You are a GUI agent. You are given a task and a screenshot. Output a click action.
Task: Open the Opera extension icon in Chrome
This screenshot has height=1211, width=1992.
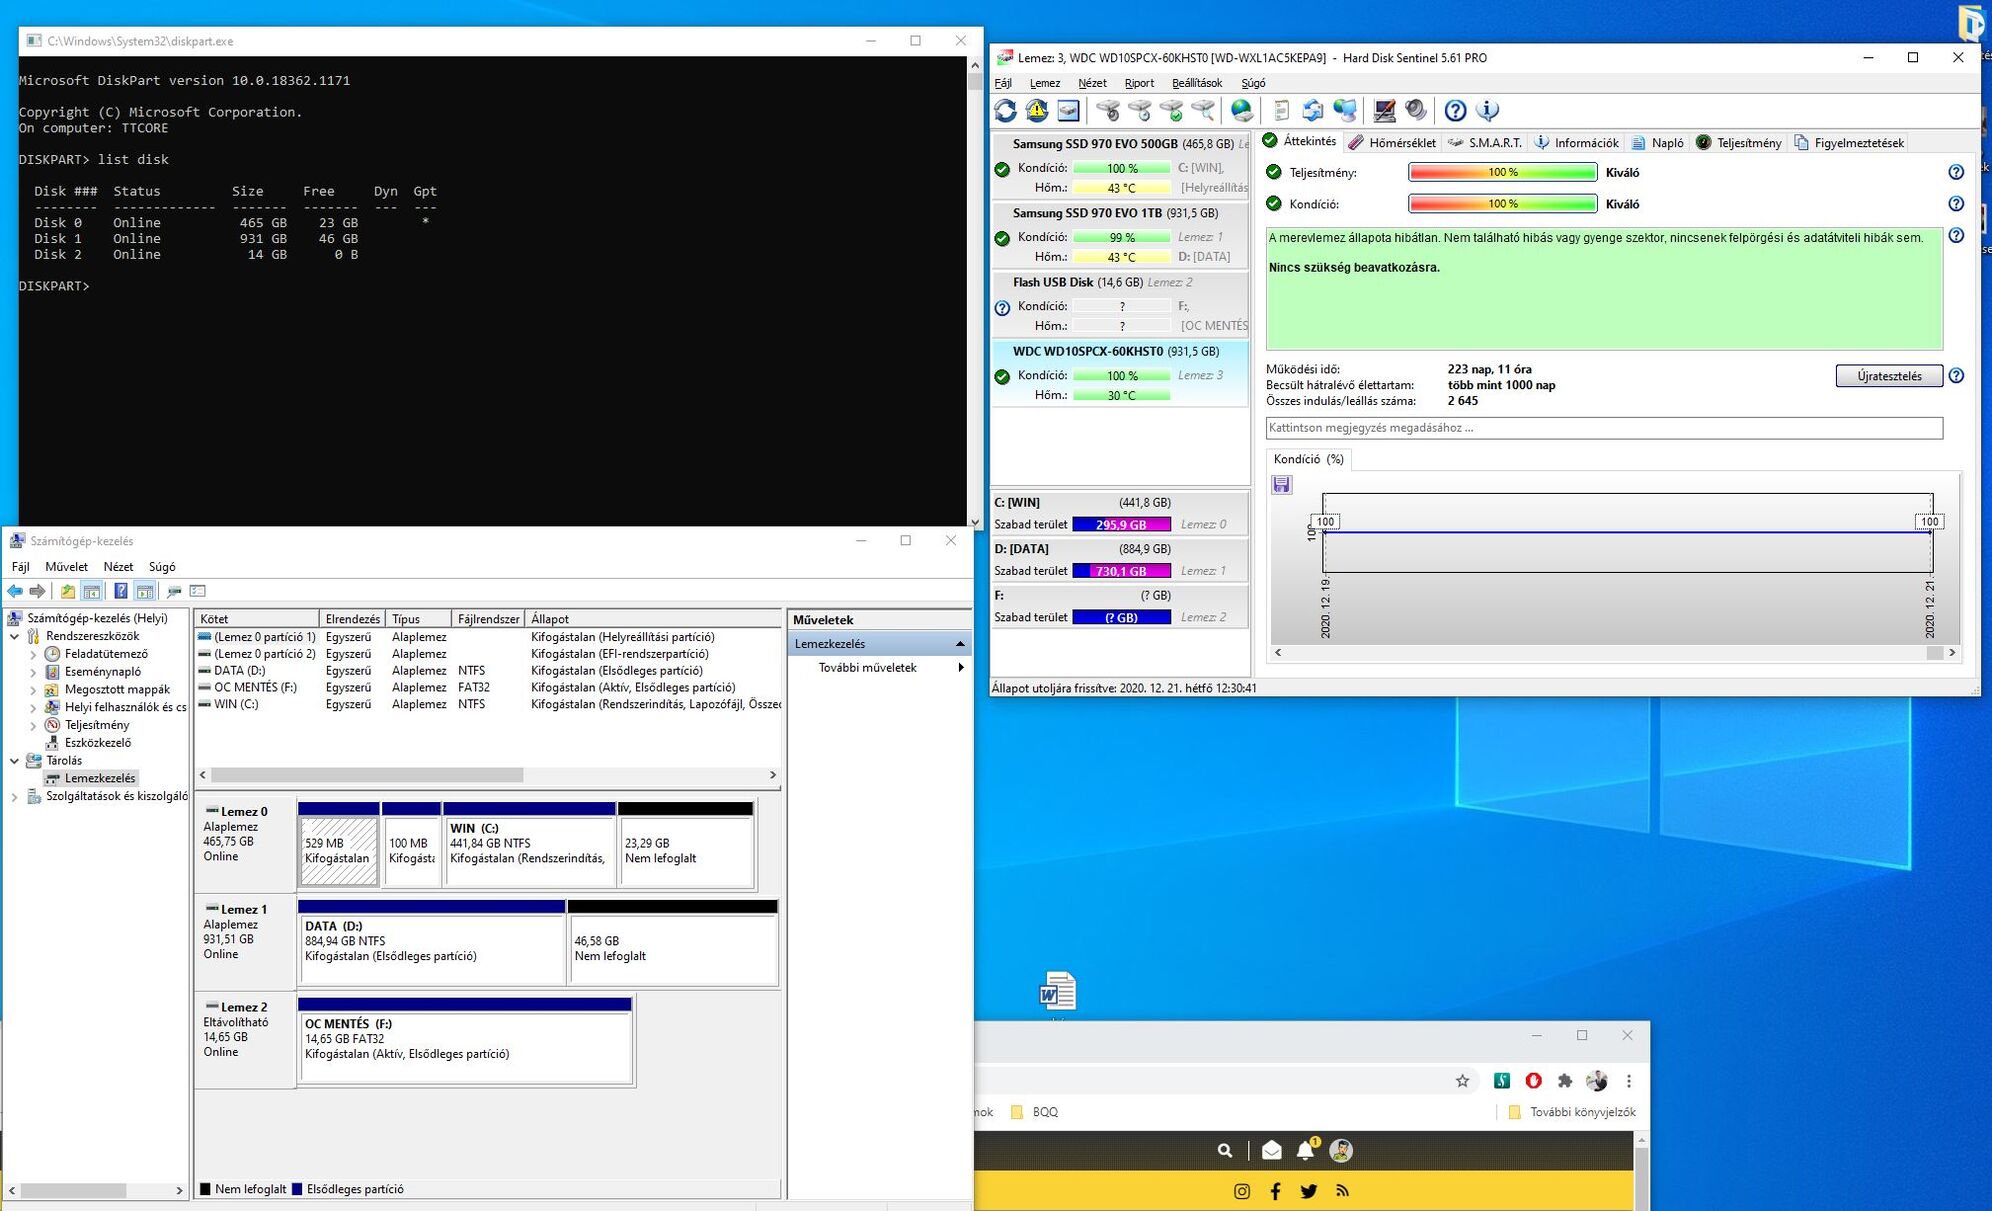point(1533,1081)
